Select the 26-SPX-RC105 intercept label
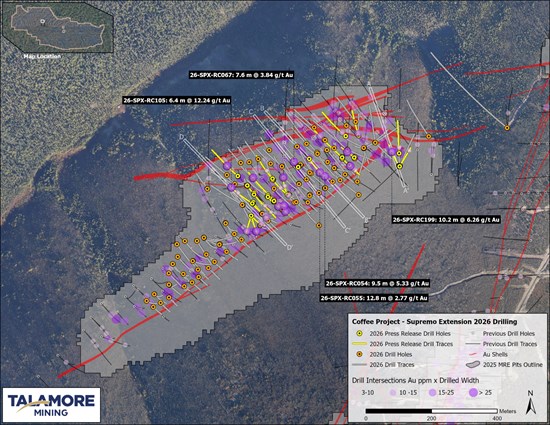Image resolution: width=550 pixels, height=425 pixels. pos(177,100)
